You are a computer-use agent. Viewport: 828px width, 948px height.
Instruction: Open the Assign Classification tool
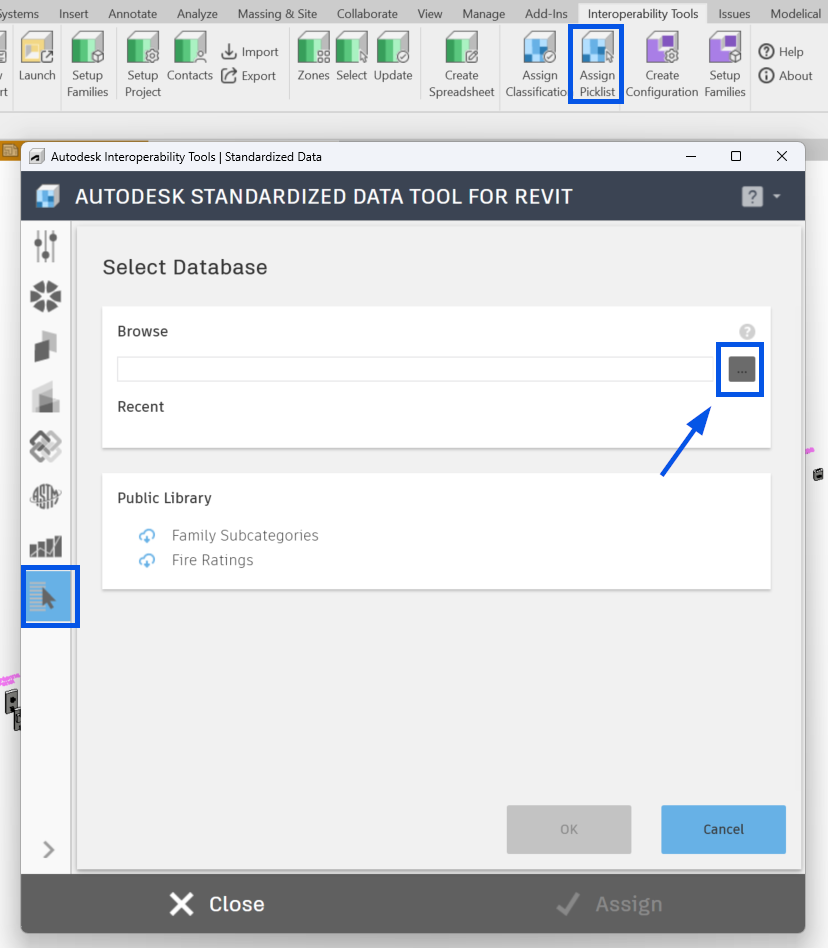tap(537, 65)
